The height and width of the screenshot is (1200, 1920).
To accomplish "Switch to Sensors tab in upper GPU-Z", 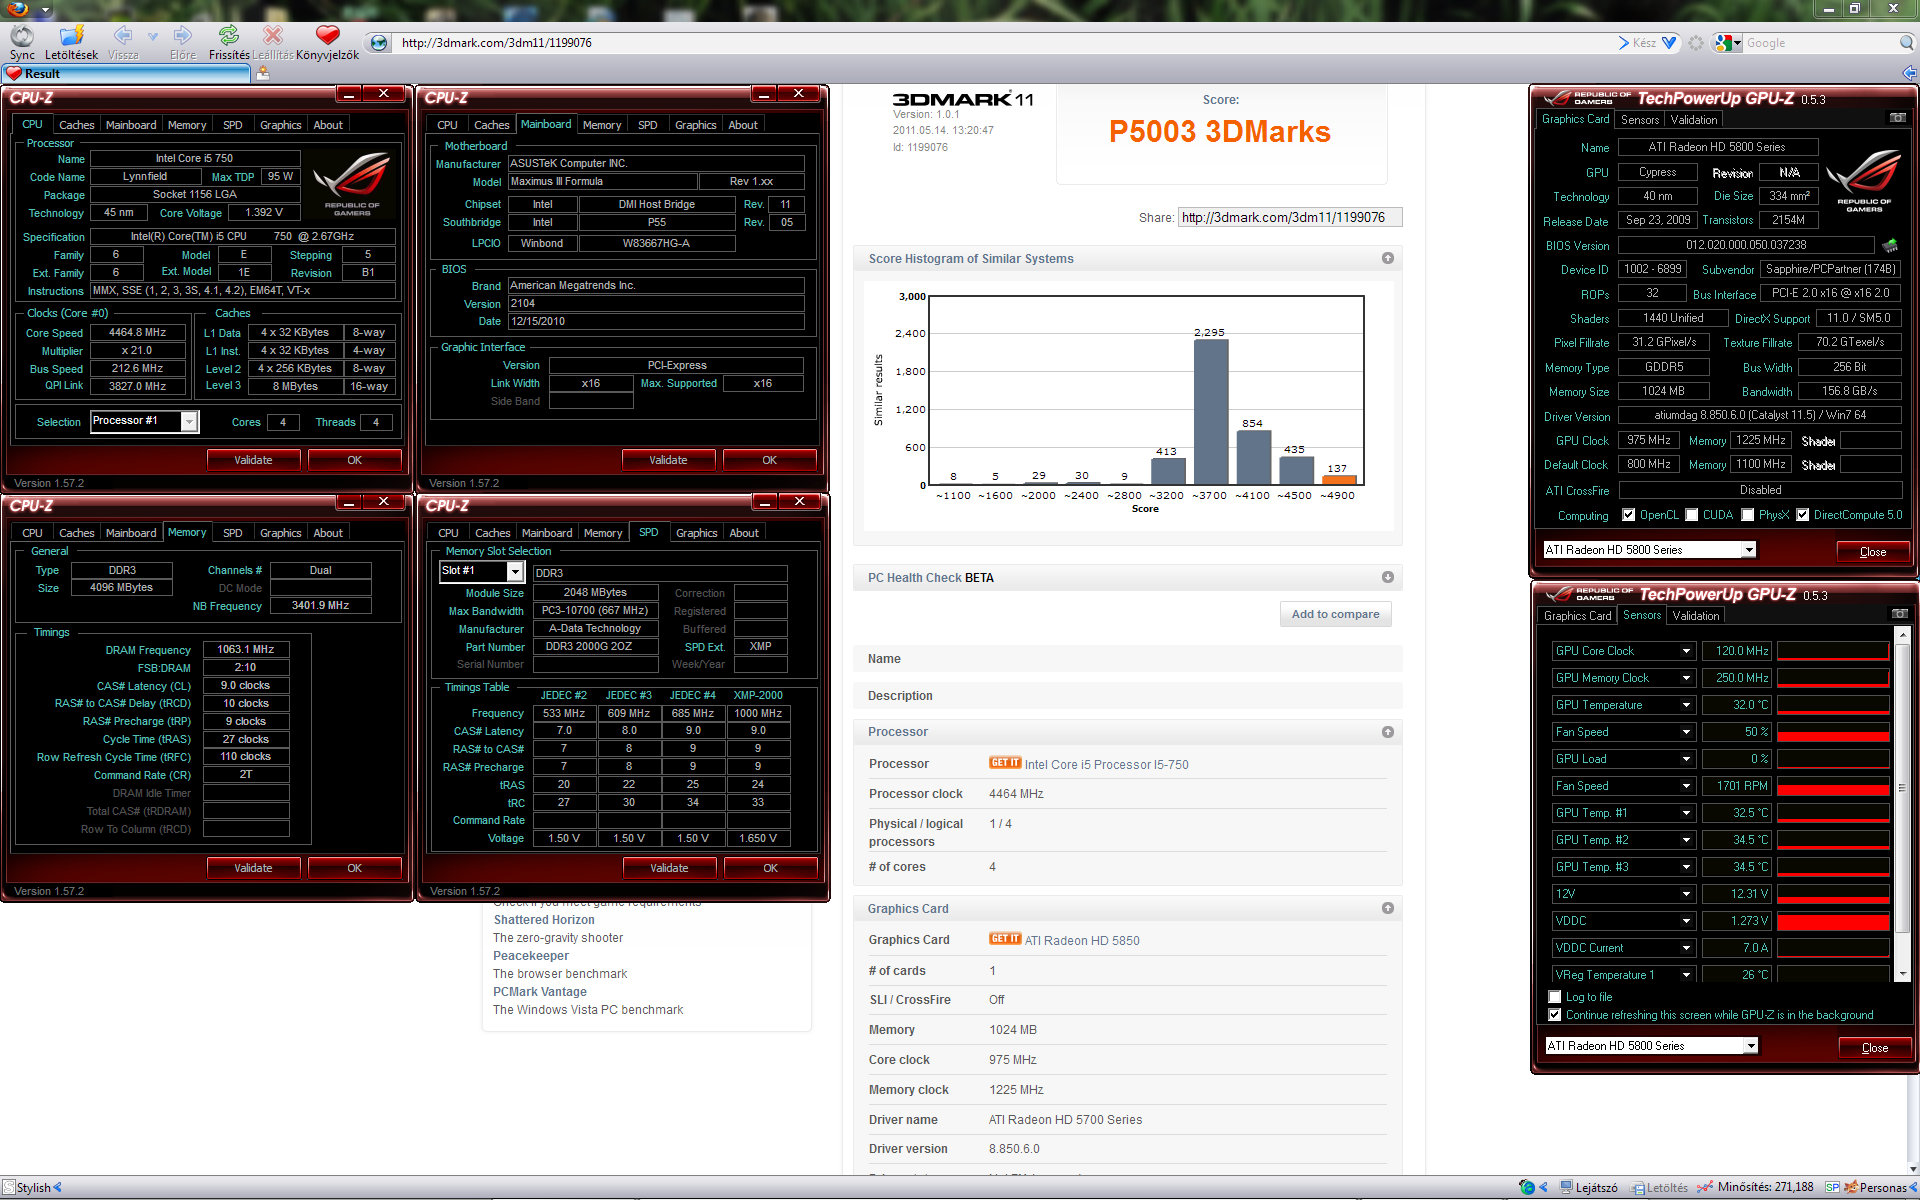I will [1640, 119].
